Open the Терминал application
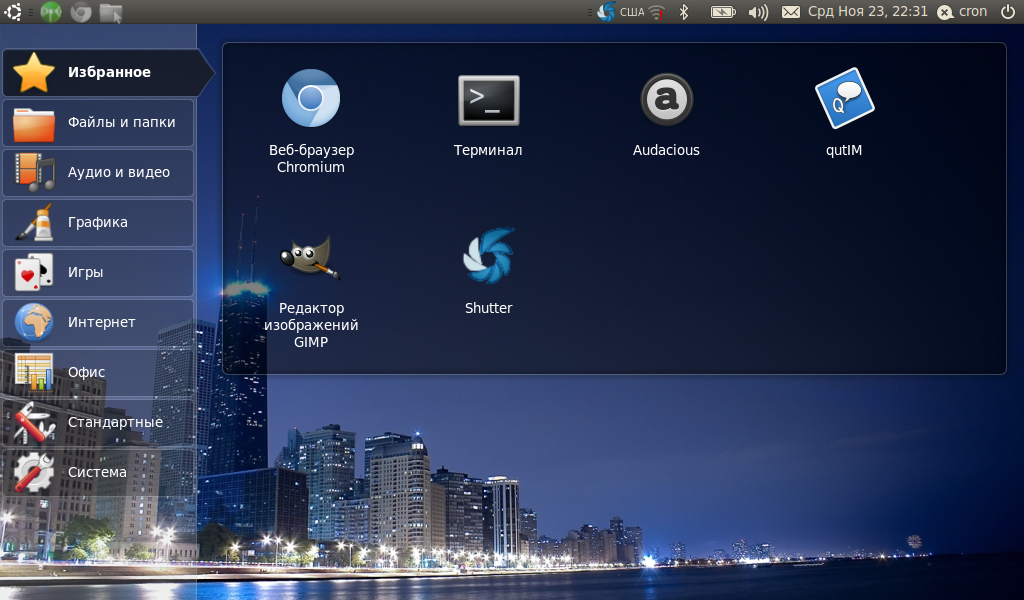The height and width of the screenshot is (600, 1024). pyautogui.click(x=488, y=100)
